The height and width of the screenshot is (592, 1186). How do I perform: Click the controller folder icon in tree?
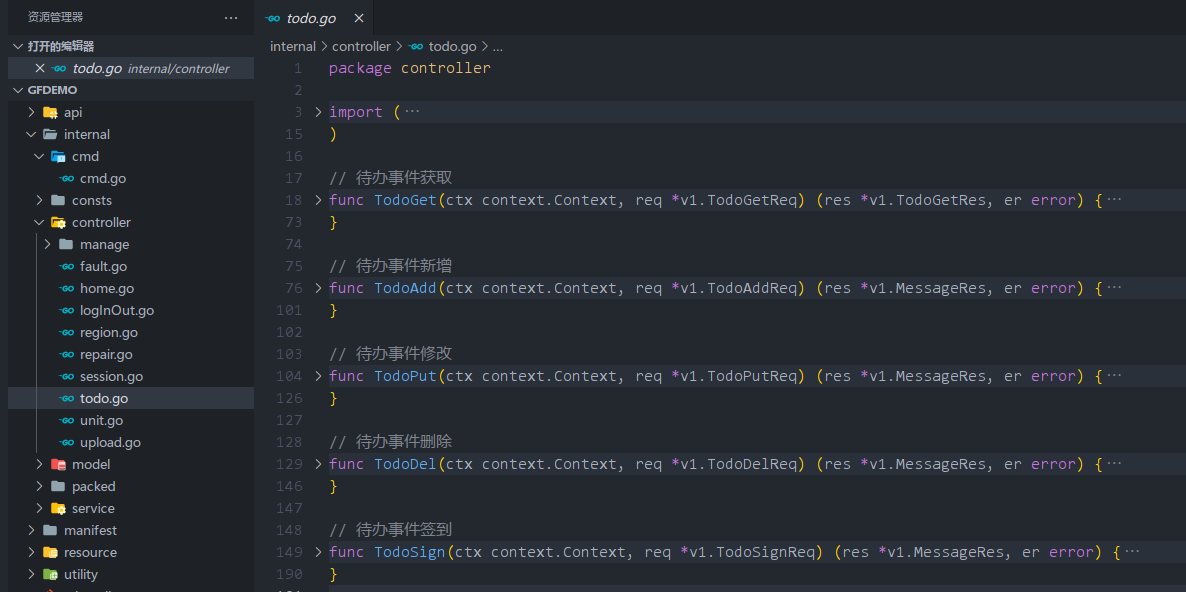[x=58, y=222]
